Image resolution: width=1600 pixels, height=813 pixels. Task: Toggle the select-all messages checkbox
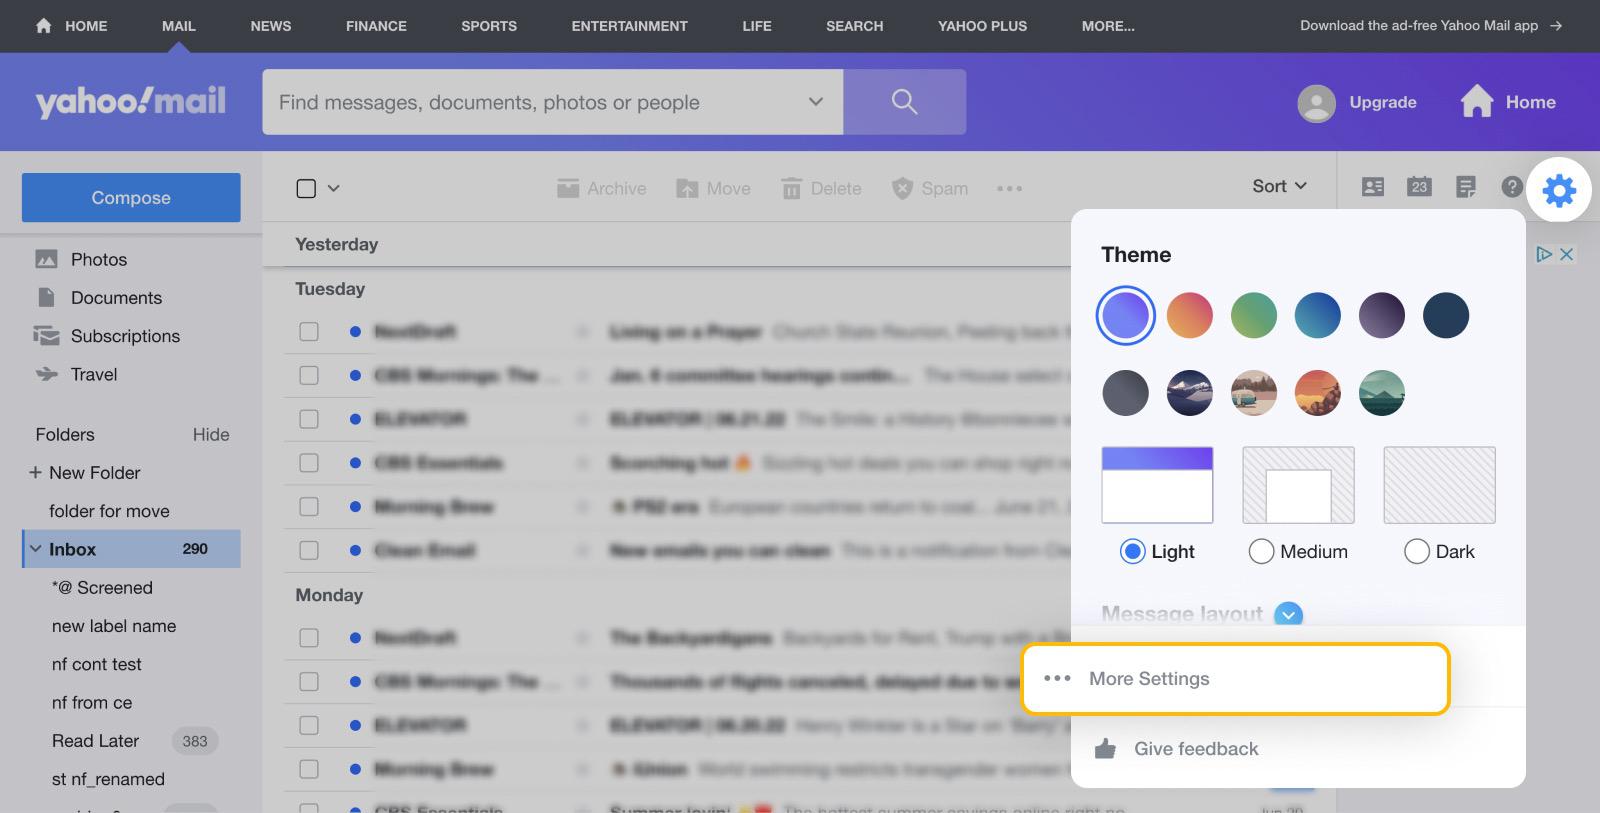point(306,188)
